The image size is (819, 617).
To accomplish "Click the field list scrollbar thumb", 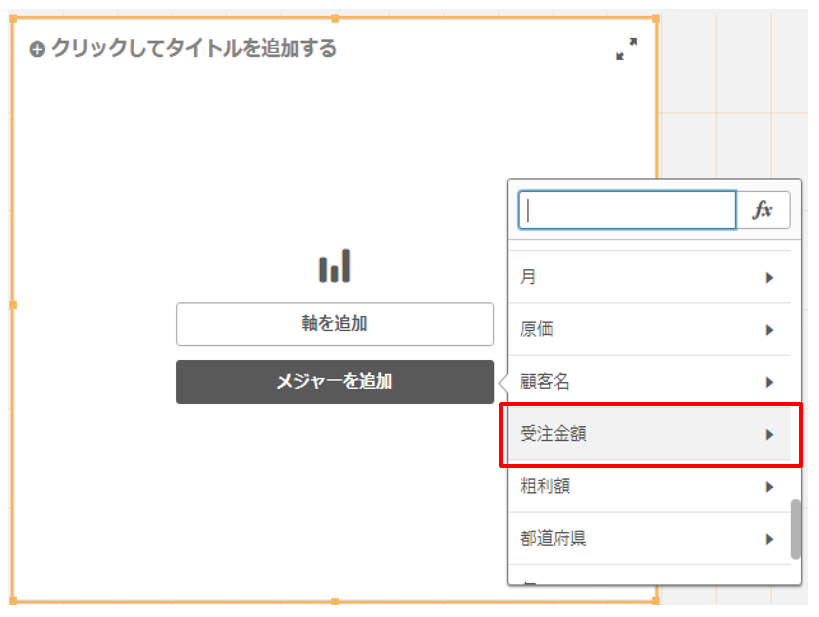I will pos(796,529).
